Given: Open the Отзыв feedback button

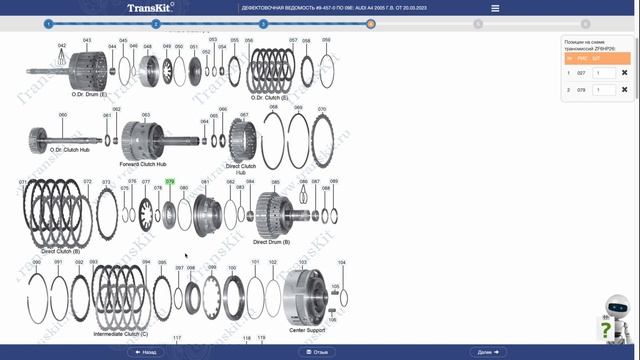Looking at the screenshot, I should tap(317, 352).
